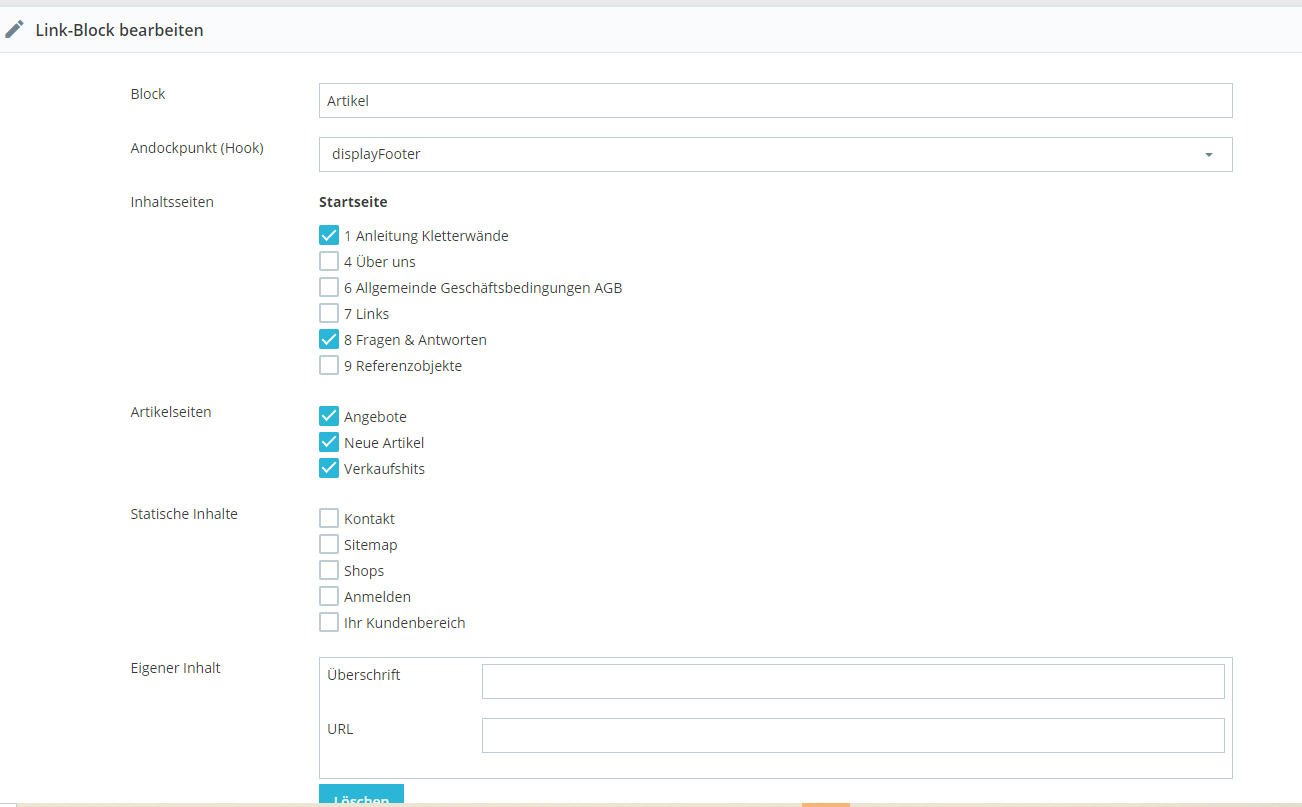The width and height of the screenshot is (1302, 807).
Task: Disable the Angebote checkbox
Action: coord(329,417)
